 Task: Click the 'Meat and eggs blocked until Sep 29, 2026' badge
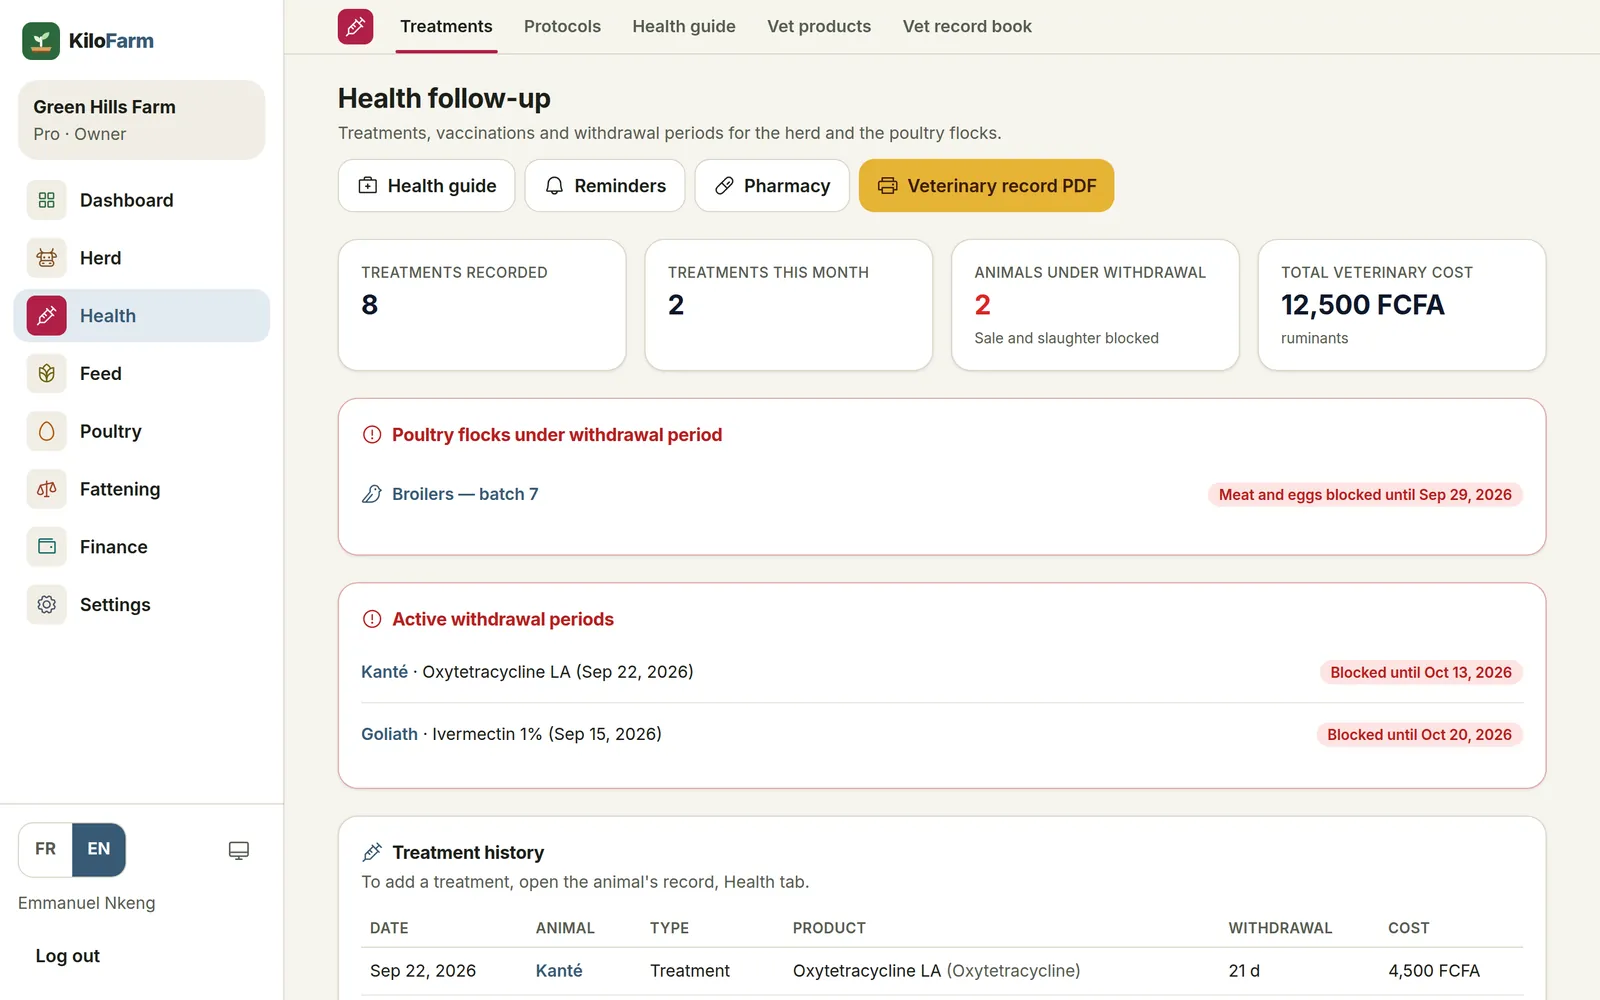click(1365, 495)
